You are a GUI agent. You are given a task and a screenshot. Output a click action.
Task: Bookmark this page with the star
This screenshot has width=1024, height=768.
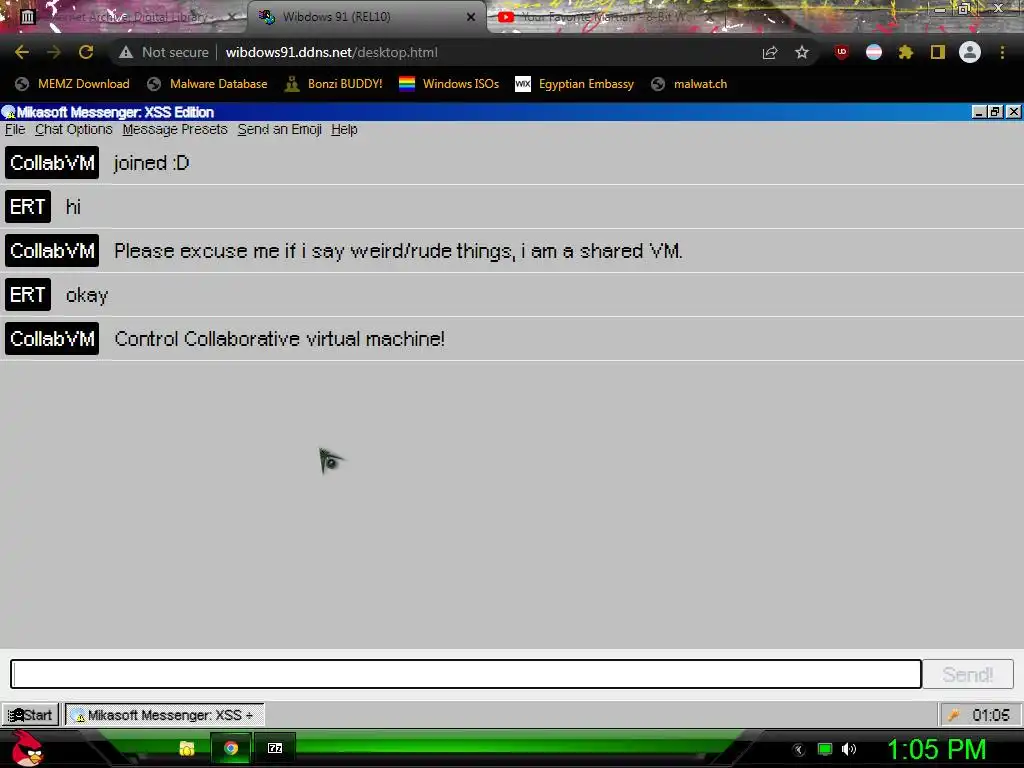pyautogui.click(x=802, y=52)
